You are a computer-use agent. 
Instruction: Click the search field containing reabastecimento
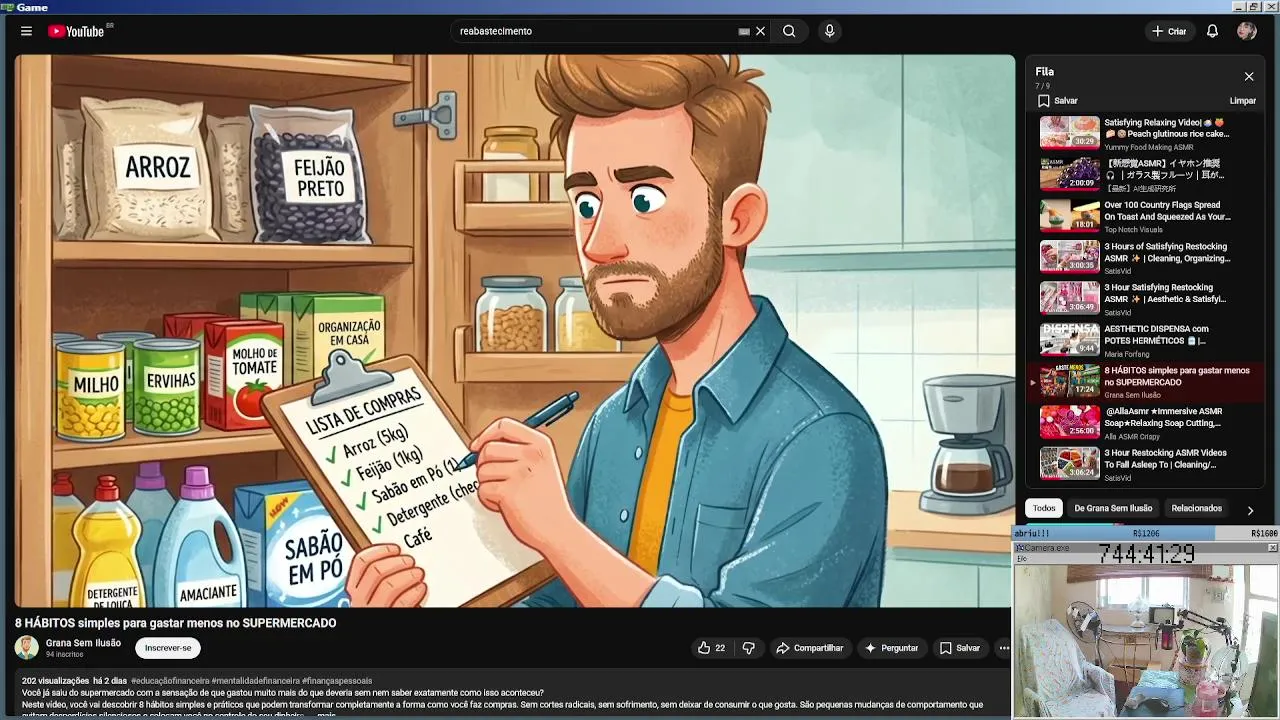[595, 31]
